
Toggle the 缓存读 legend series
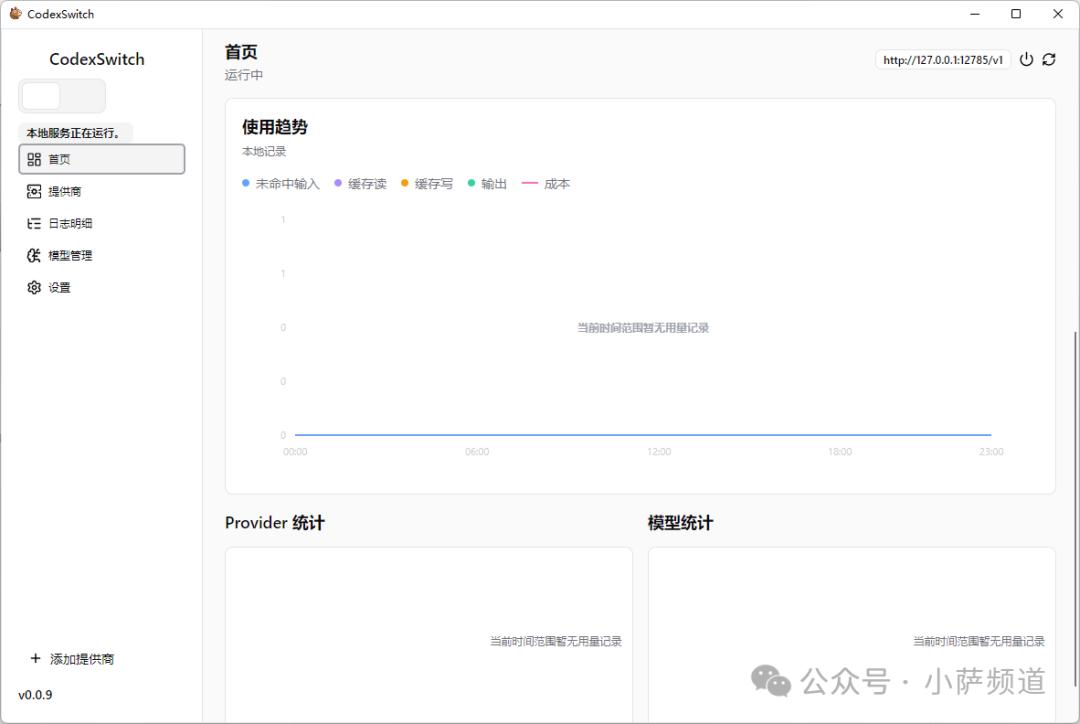(x=360, y=184)
